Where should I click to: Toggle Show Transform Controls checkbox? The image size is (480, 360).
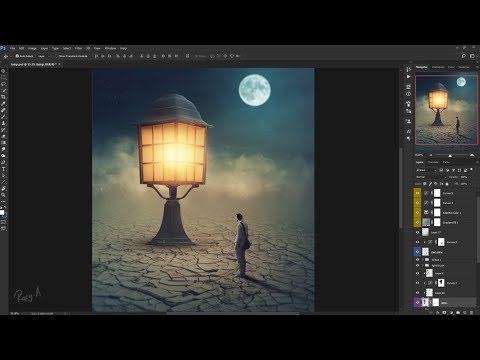(x=57, y=56)
